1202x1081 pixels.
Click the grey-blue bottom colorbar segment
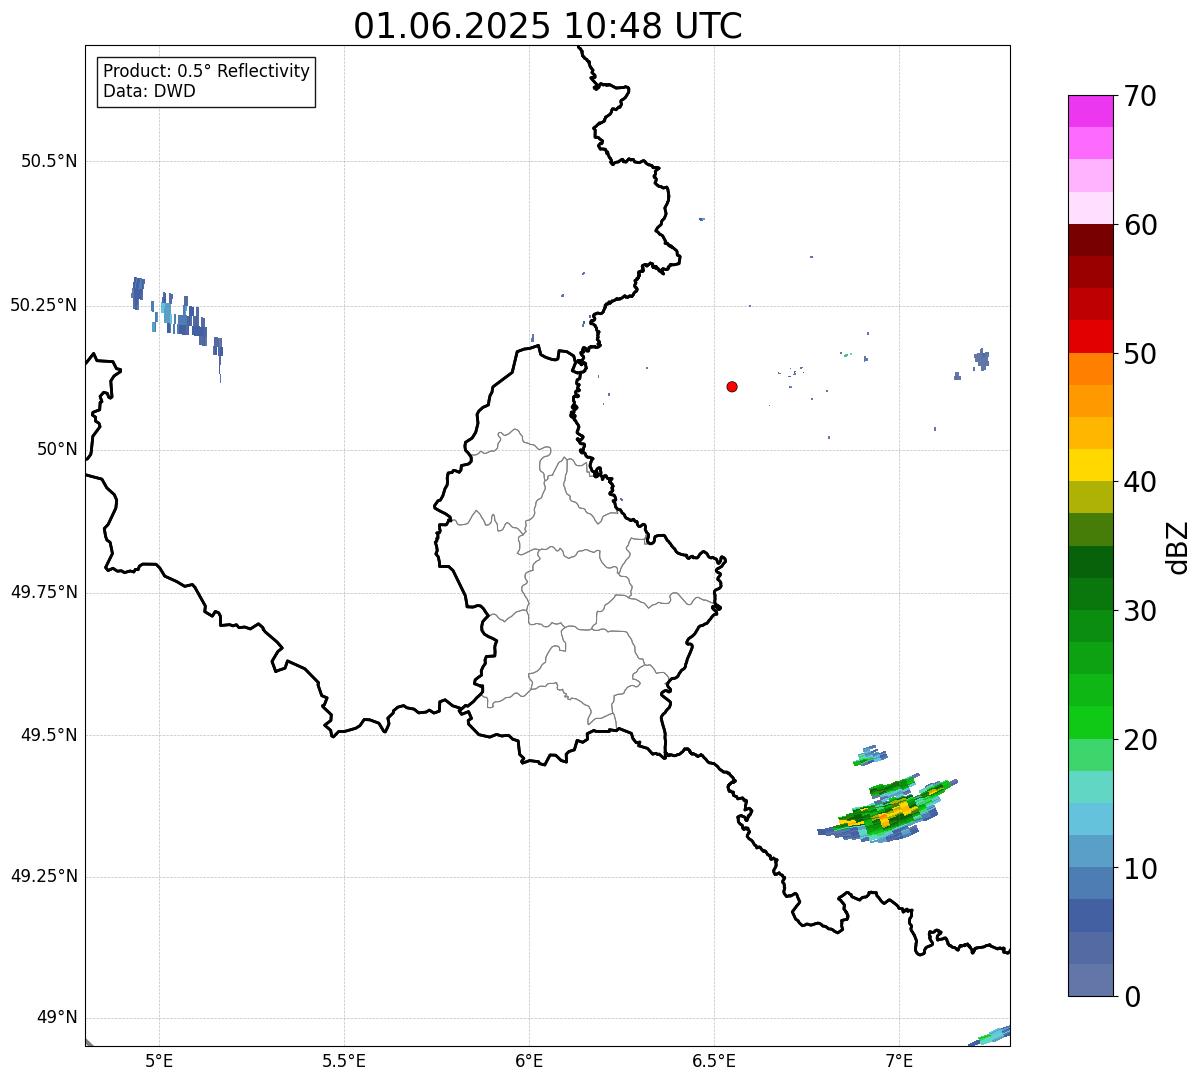click(x=1090, y=980)
